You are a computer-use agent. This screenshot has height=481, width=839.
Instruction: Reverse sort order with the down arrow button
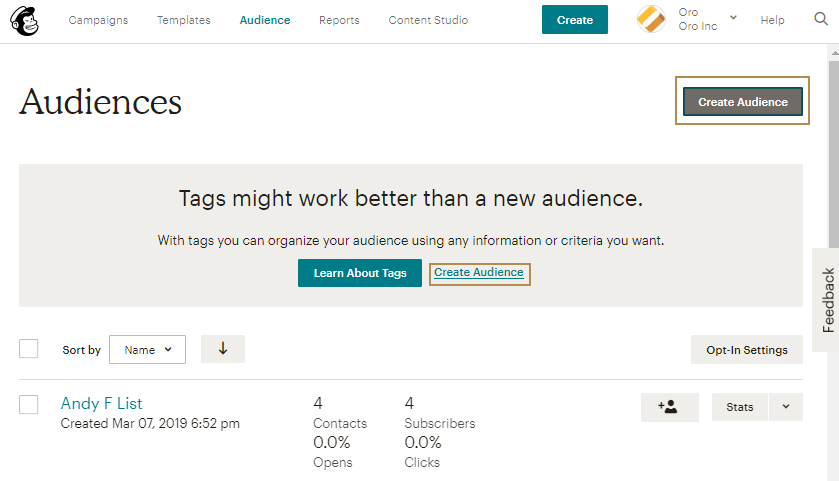(x=223, y=349)
